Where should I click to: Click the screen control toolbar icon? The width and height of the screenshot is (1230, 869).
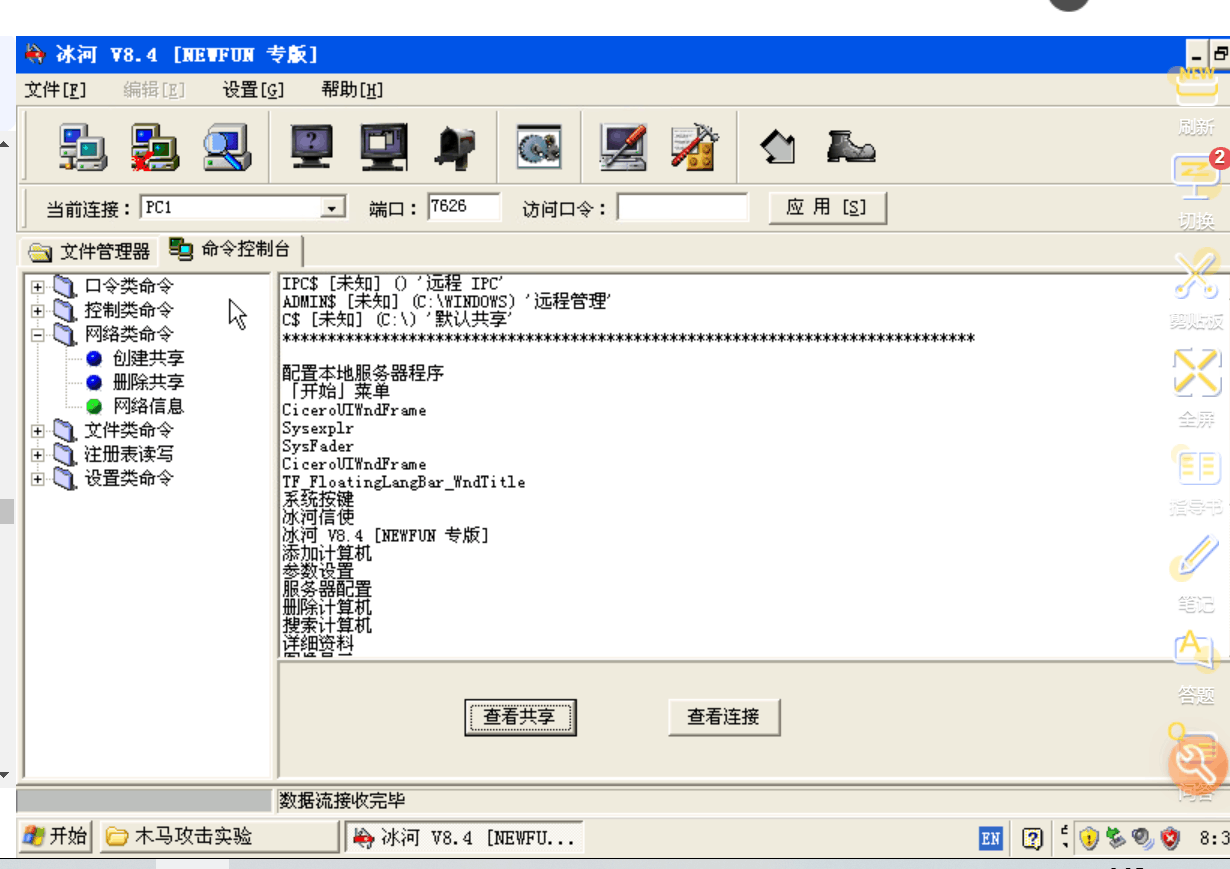click(384, 148)
